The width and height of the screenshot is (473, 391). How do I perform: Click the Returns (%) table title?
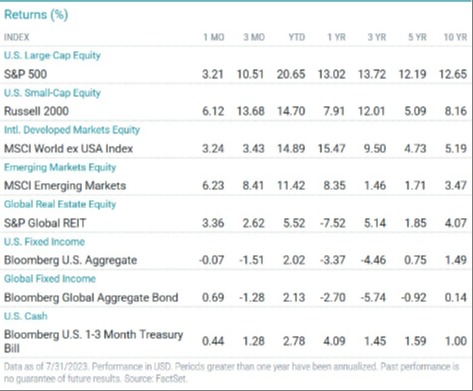pos(36,14)
